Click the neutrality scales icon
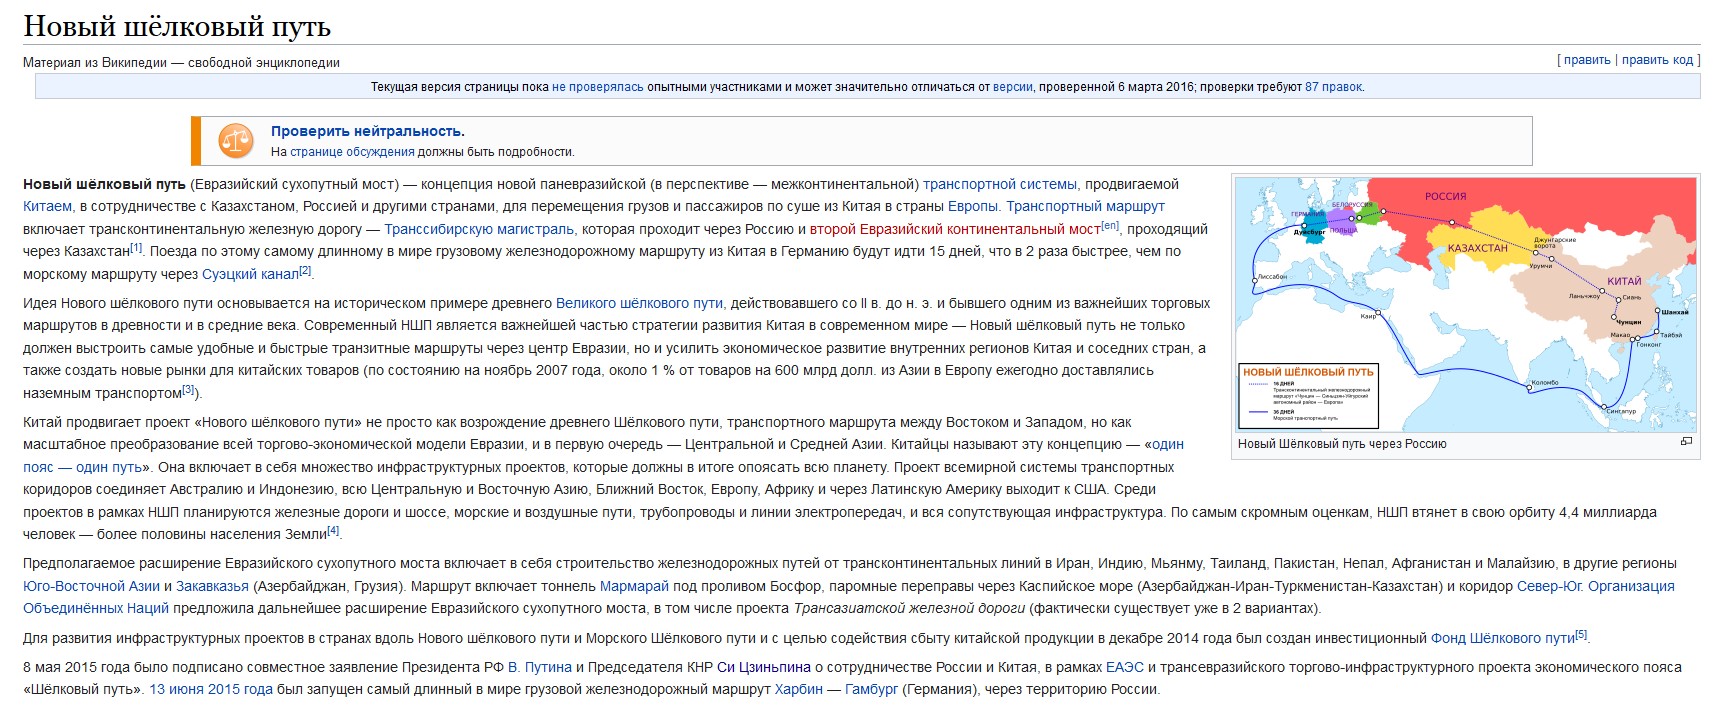 (236, 141)
